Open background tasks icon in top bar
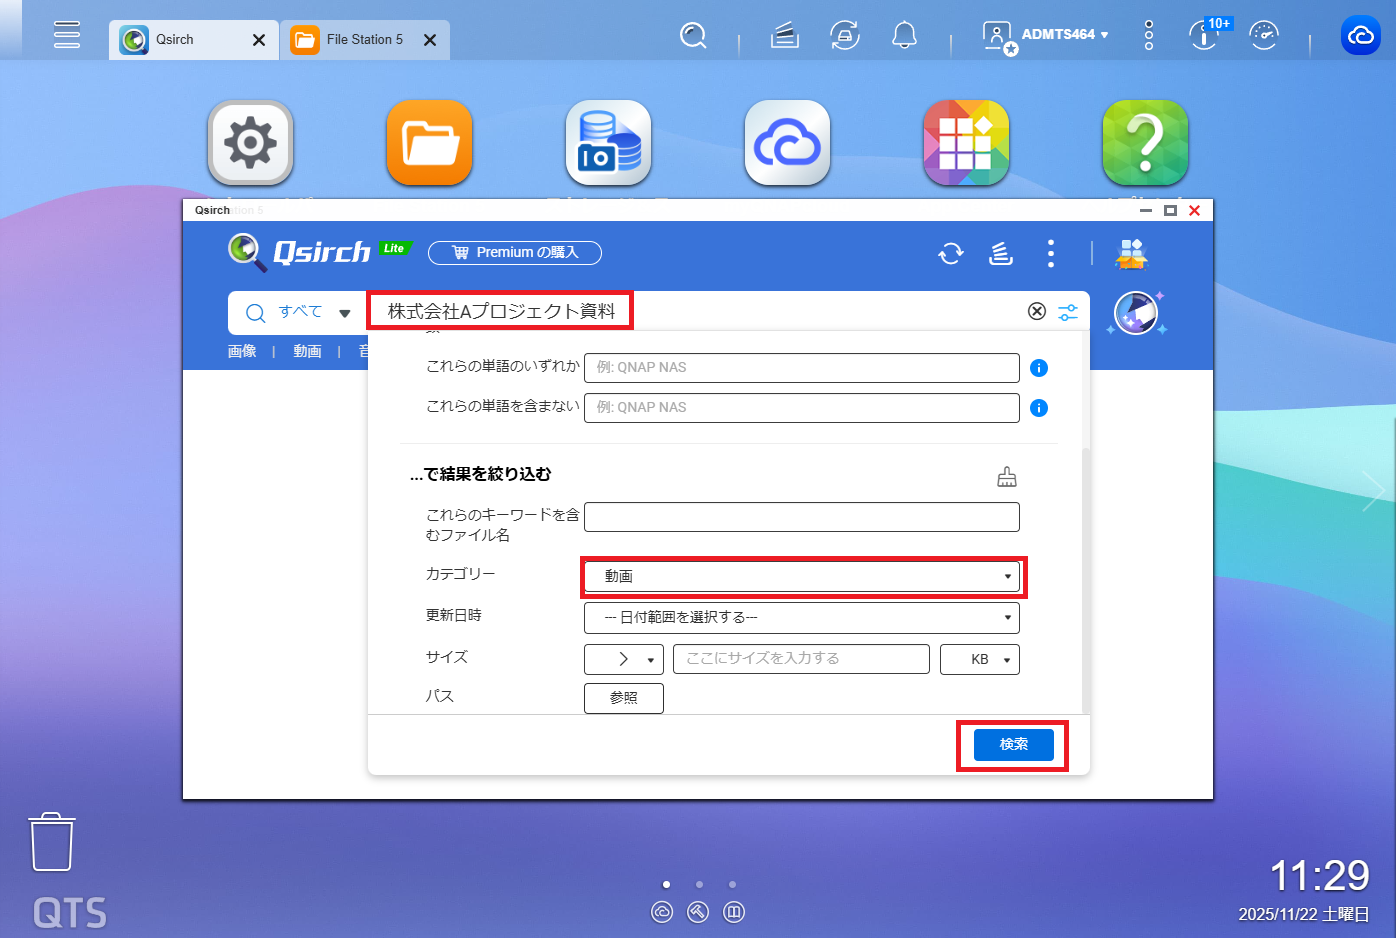This screenshot has height=938, width=1396. coord(785,36)
